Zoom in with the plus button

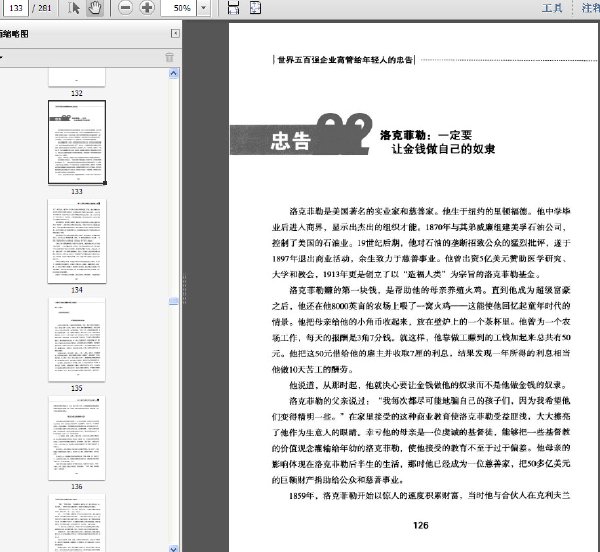147,8
